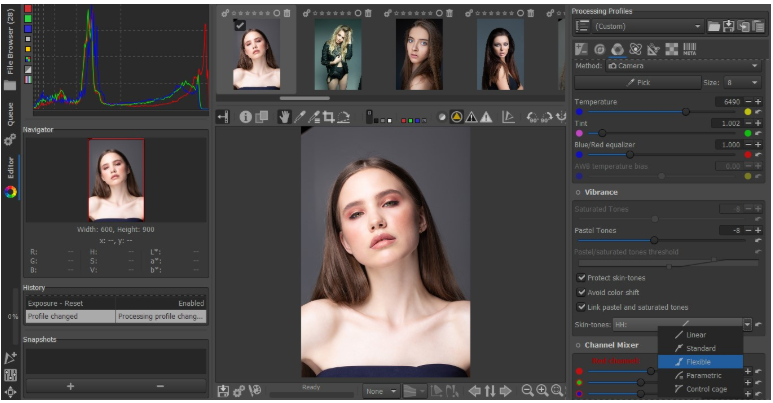Screen dimensions: 773x403
Task: Open the picker Size dropdown
Action: pos(741,83)
